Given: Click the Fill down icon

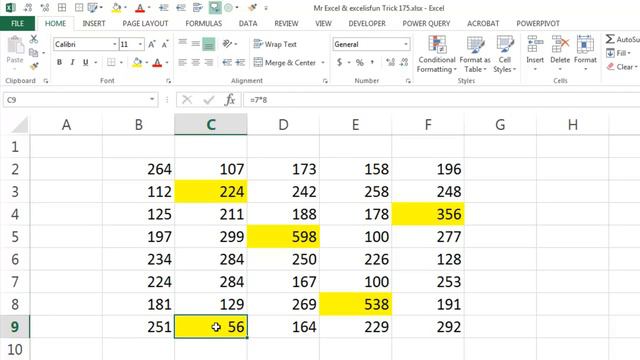Looking at the screenshot, I should click(610, 53).
